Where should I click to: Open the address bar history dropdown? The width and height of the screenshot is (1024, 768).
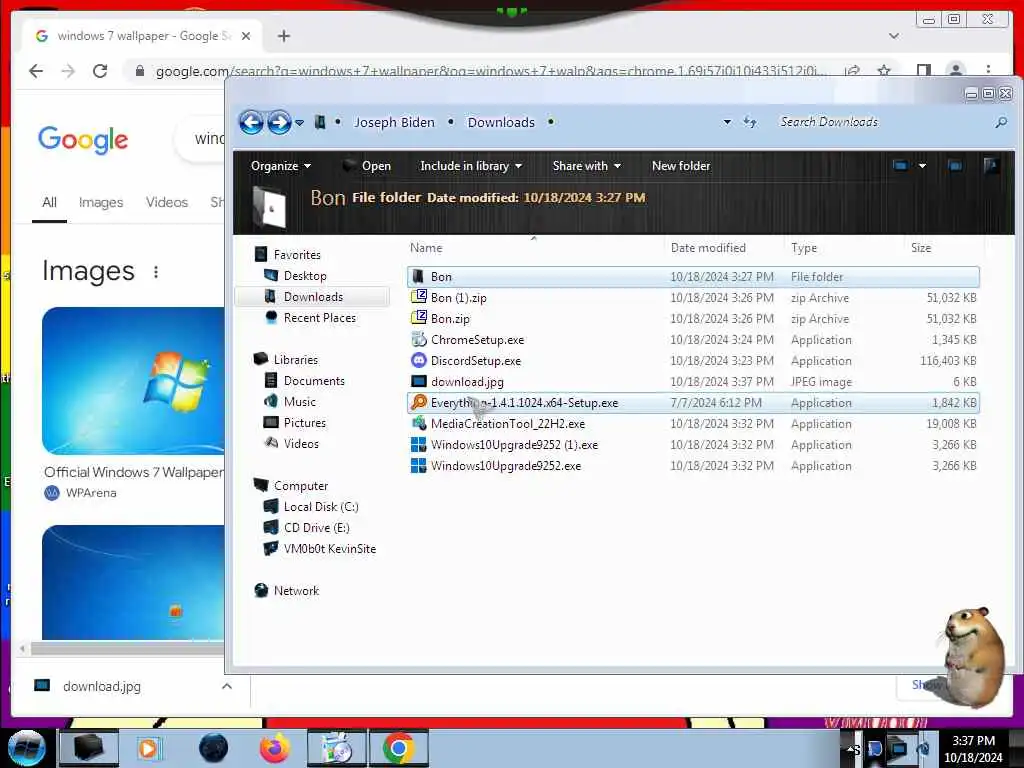click(x=727, y=122)
